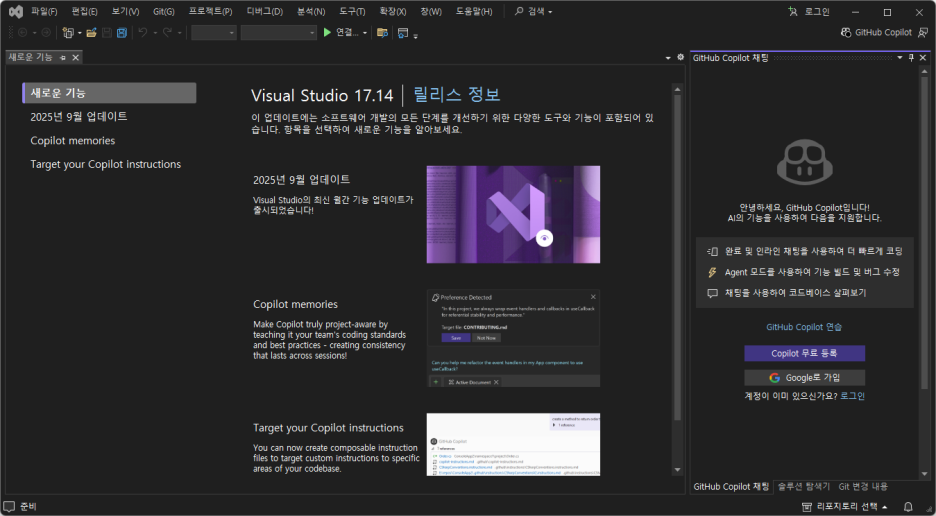Open the Git(G) menu

164,11
